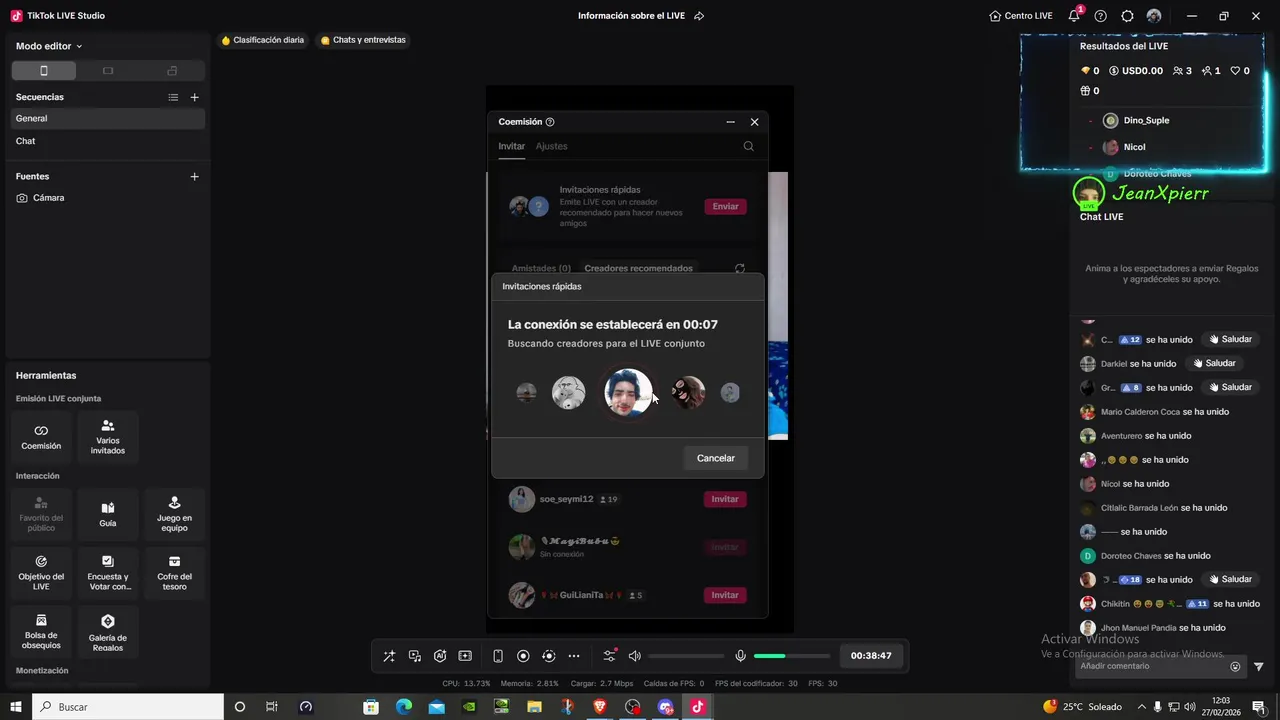The height and width of the screenshot is (720, 1280).
Task: Click Saludar next to Darkiel
Action: point(1214,363)
